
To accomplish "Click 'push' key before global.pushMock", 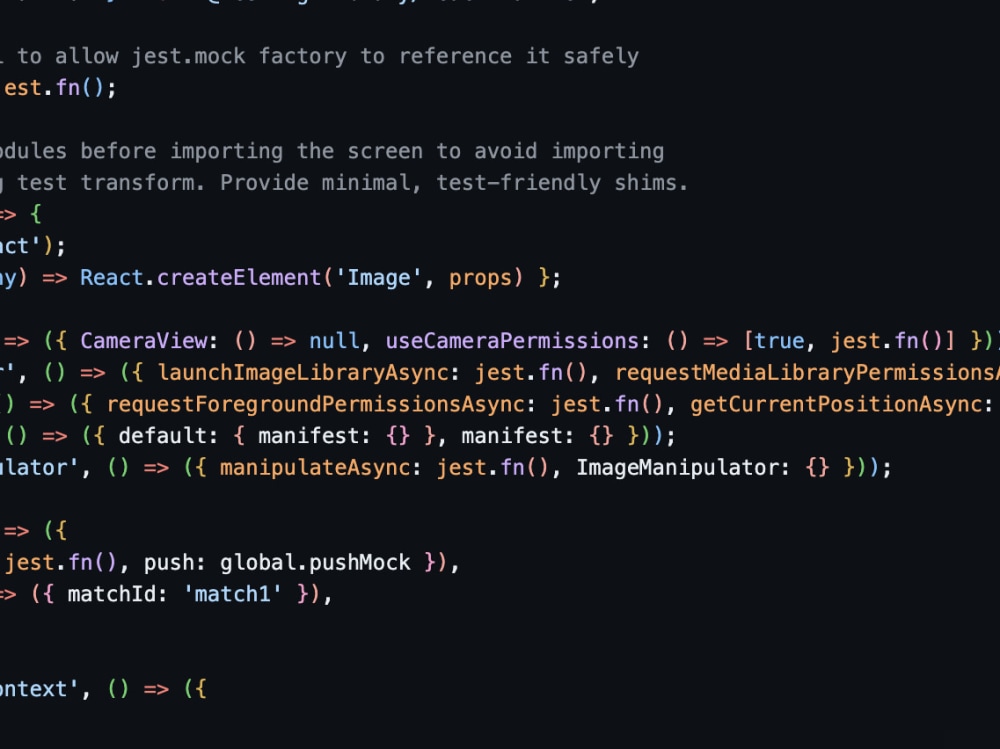I will [x=169, y=563].
